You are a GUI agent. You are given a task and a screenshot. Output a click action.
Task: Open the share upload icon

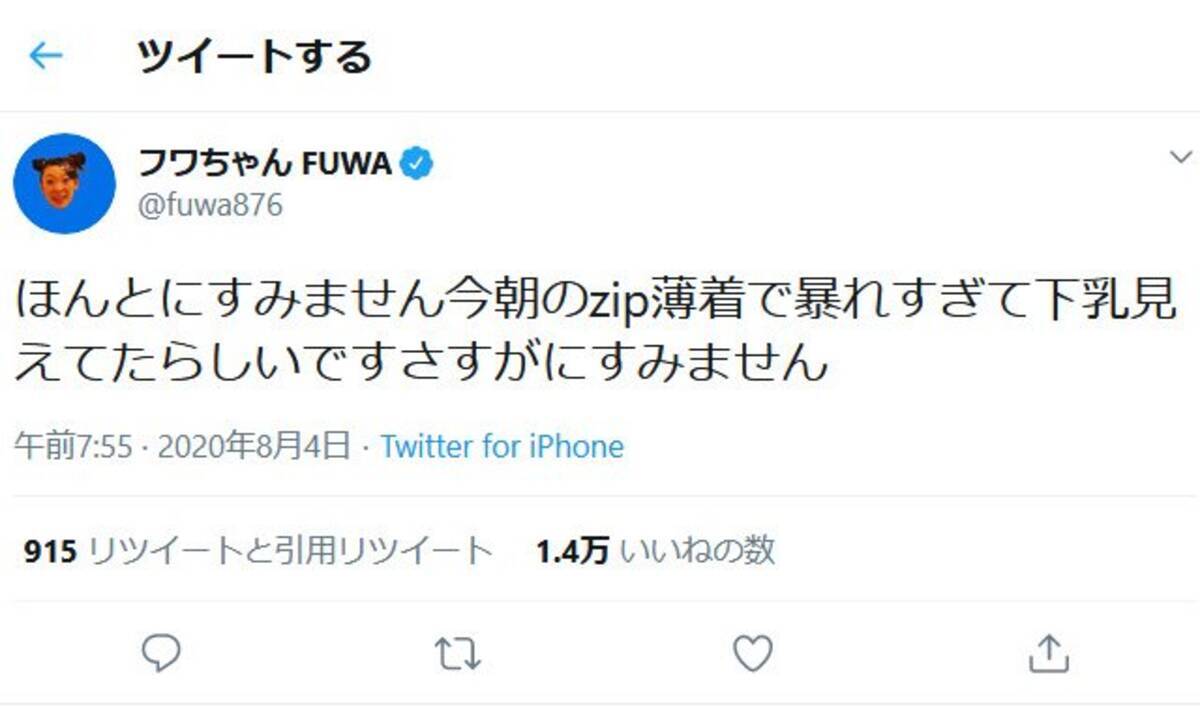[x=1048, y=653]
